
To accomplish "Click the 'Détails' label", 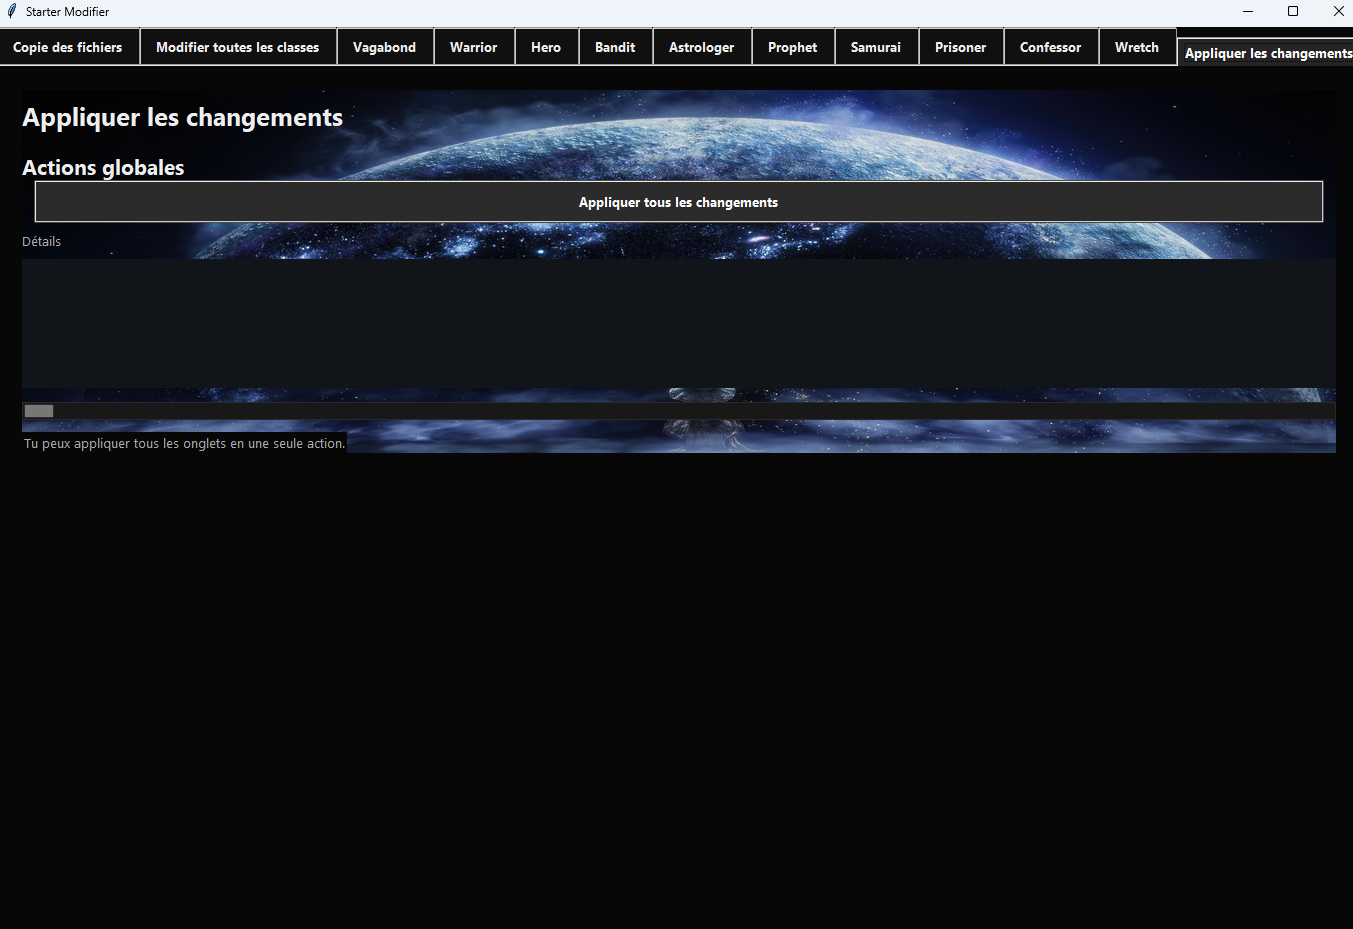I will 42,242.
